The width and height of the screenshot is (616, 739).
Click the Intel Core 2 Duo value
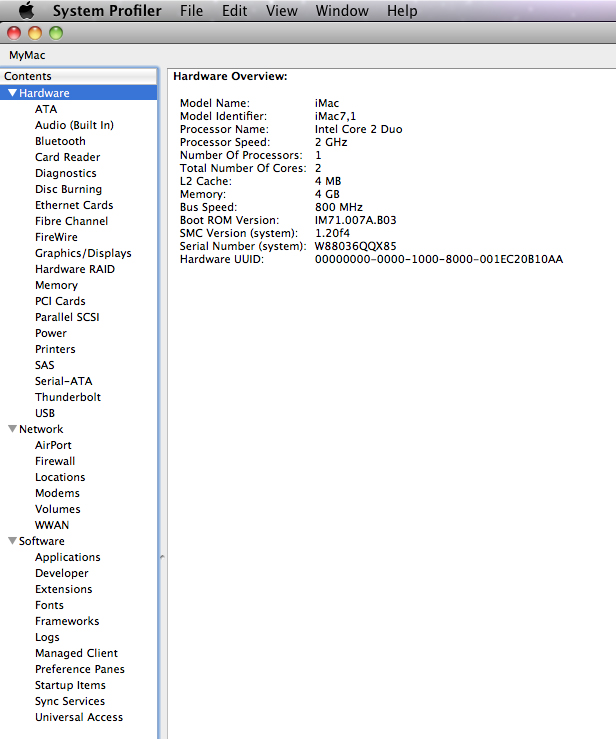point(358,129)
